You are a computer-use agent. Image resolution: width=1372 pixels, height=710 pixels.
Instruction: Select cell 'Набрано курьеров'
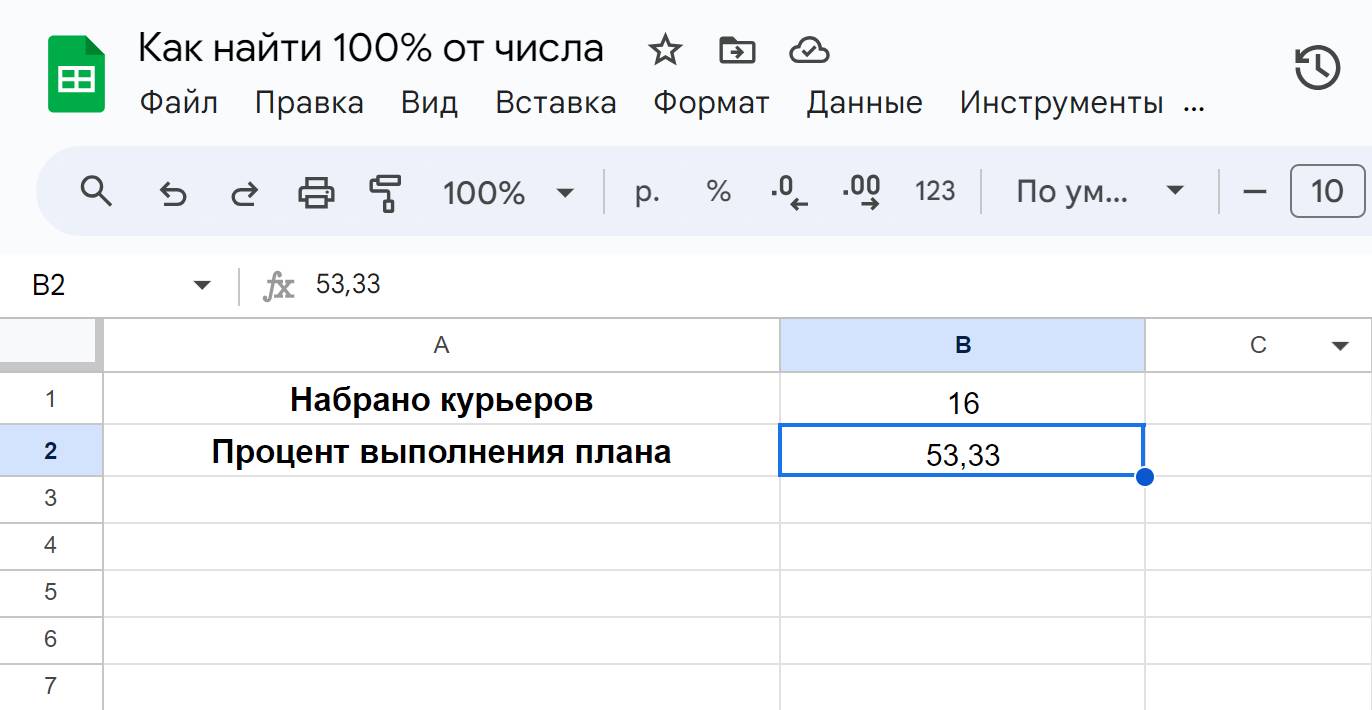coord(441,399)
